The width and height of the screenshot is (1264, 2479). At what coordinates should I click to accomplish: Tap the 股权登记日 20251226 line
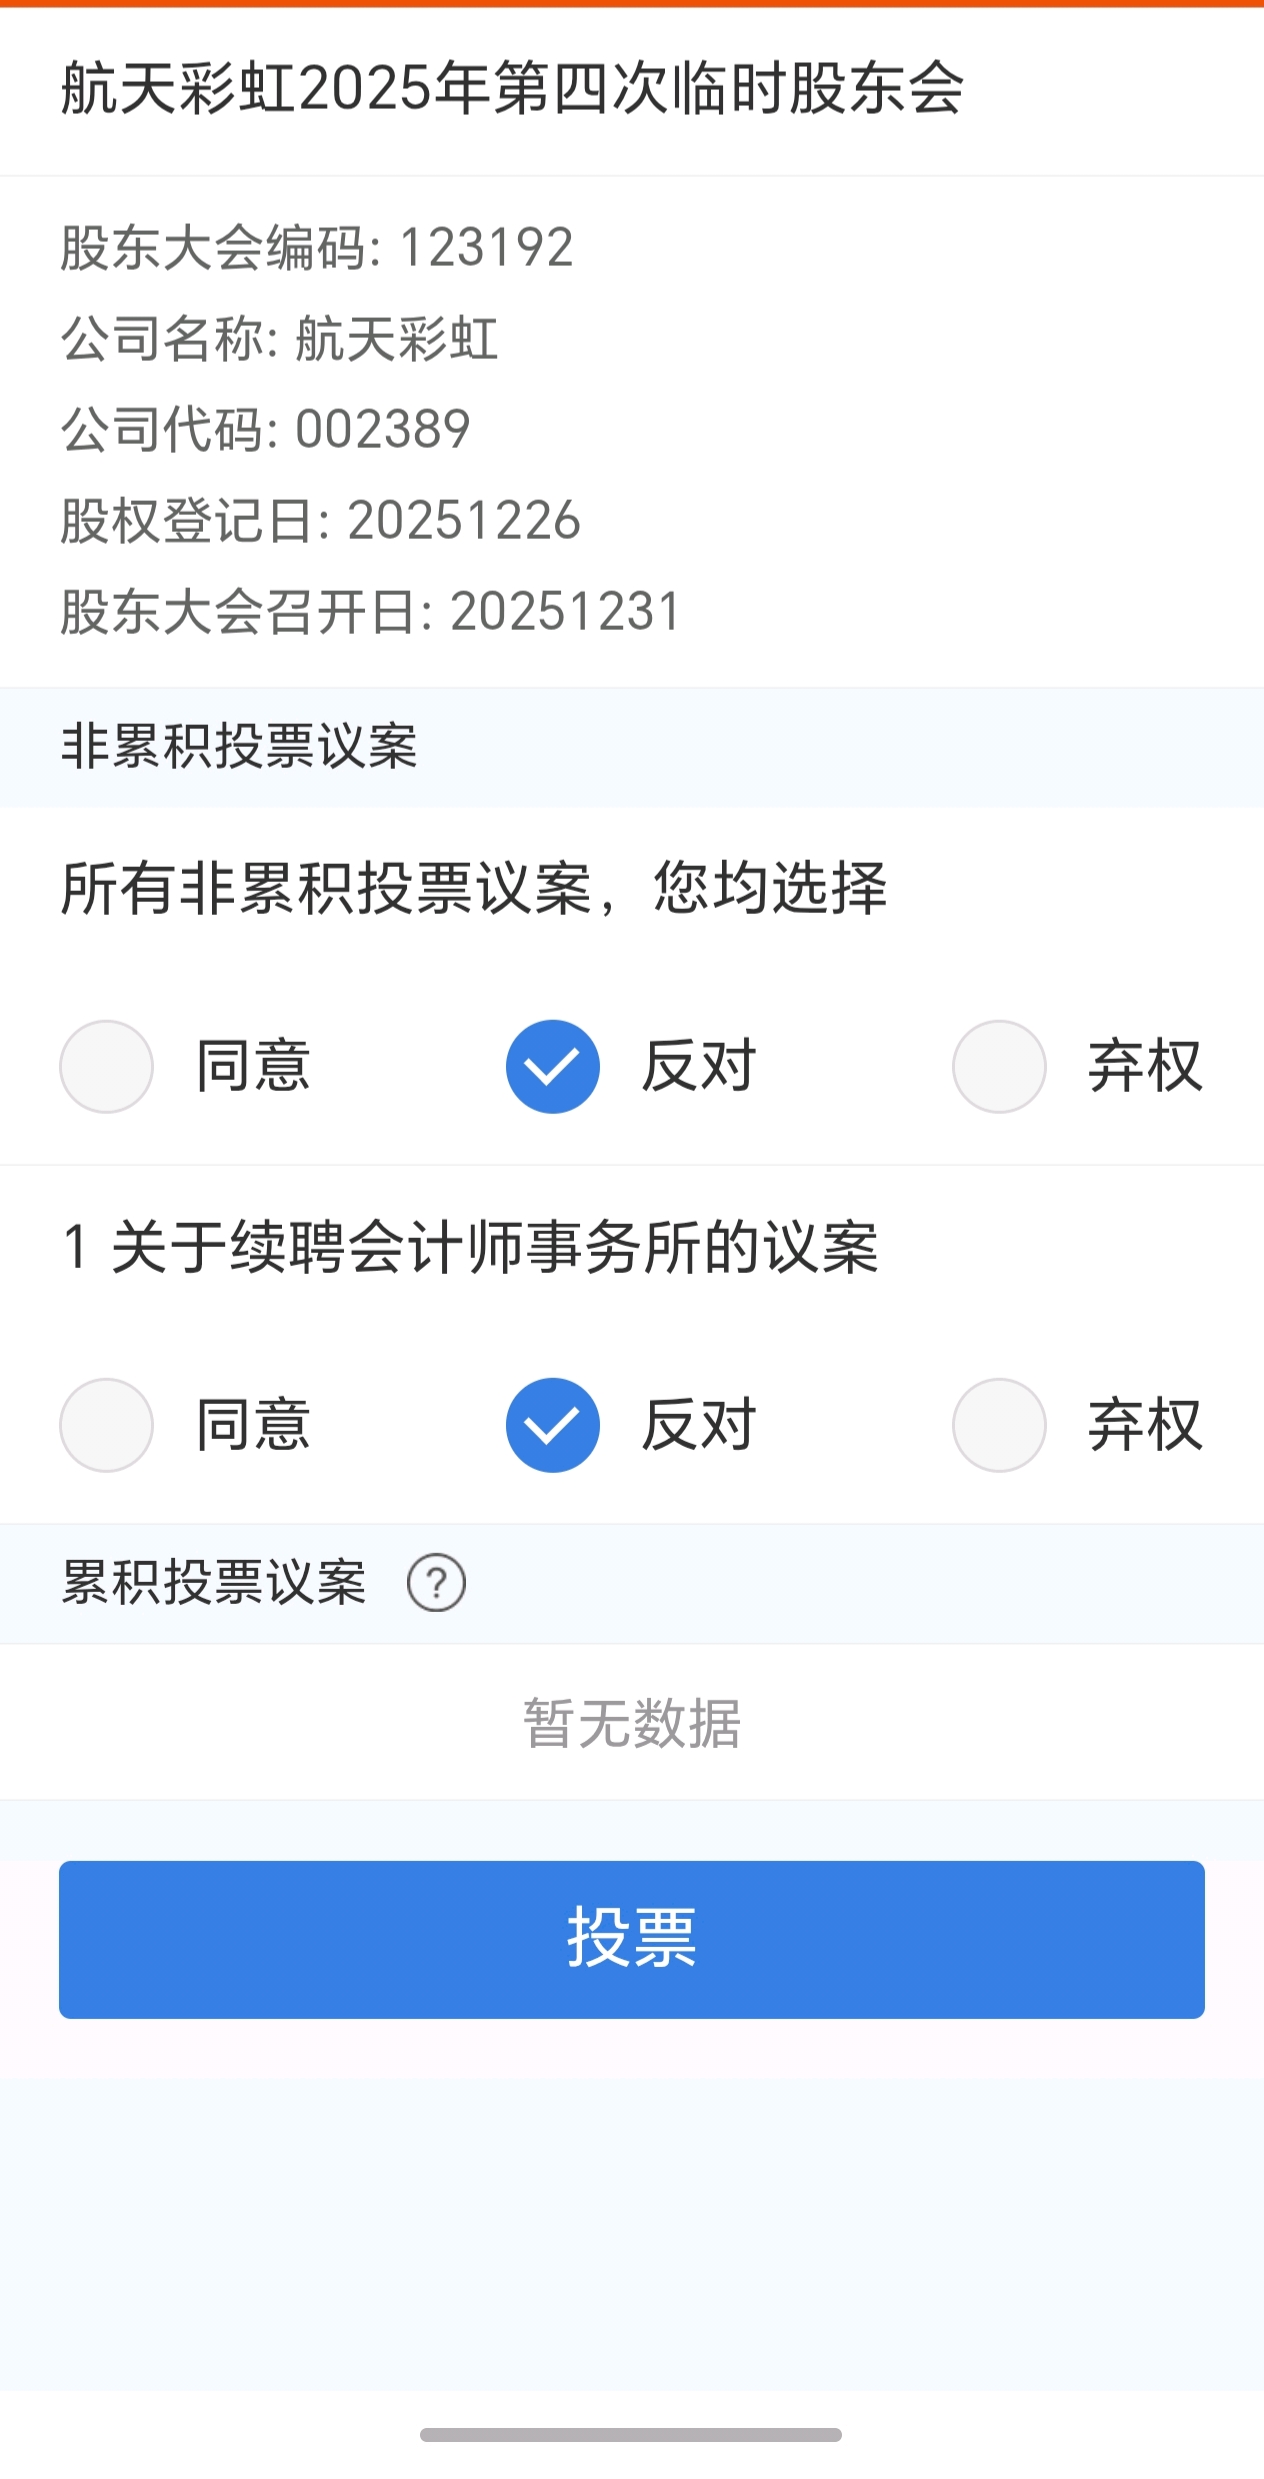click(x=320, y=520)
